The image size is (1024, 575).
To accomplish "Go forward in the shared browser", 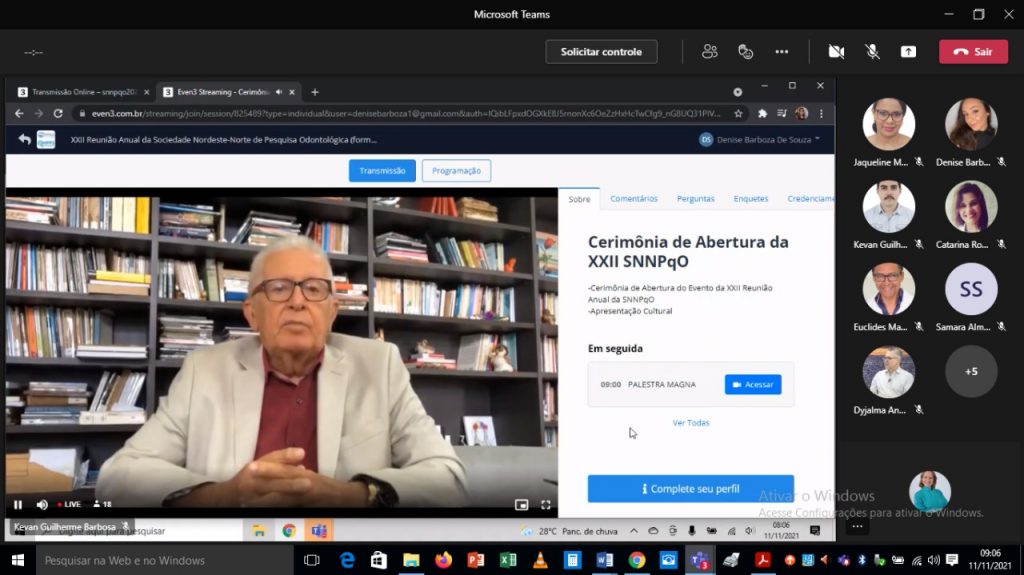I will click(x=39, y=114).
